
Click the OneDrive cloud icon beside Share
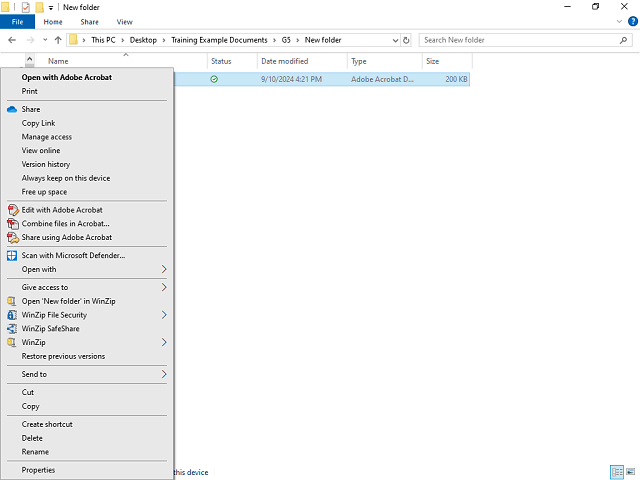12,109
